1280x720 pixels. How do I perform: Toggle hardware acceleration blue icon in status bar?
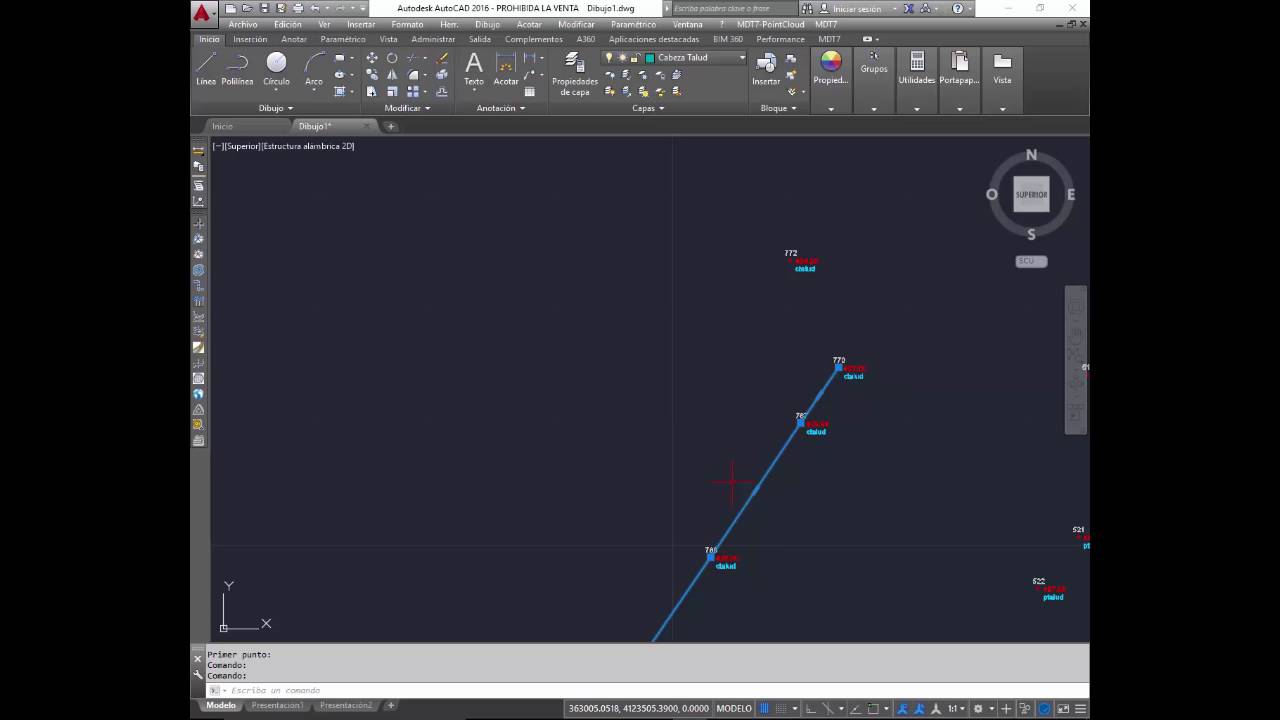tap(1044, 708)
